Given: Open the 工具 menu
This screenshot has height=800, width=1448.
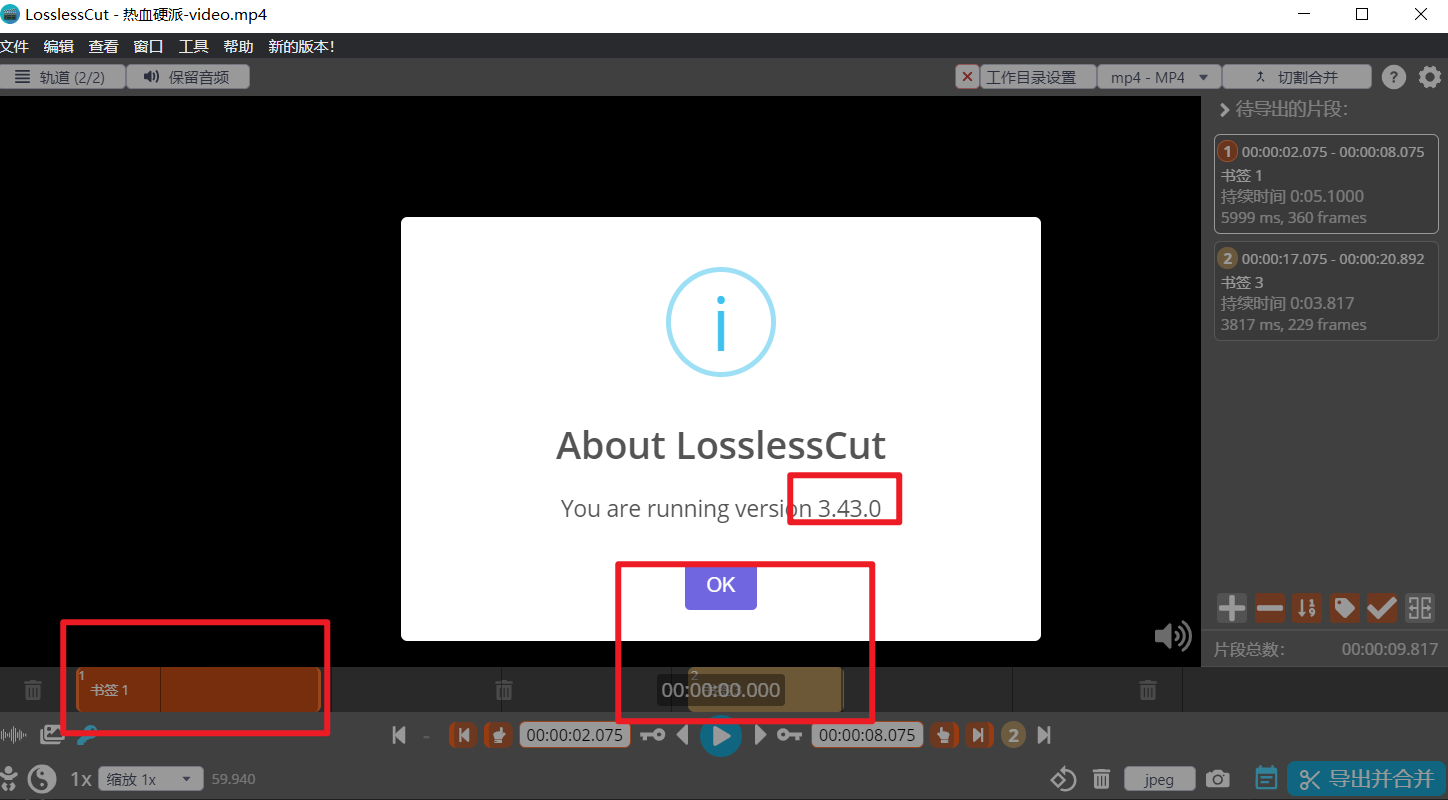Looking at the screenshot, I should pyautogui.click(x=193, y=46).
